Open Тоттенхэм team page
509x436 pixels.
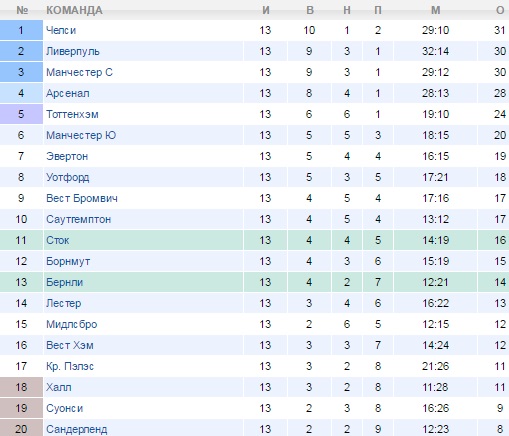(72, 114)
